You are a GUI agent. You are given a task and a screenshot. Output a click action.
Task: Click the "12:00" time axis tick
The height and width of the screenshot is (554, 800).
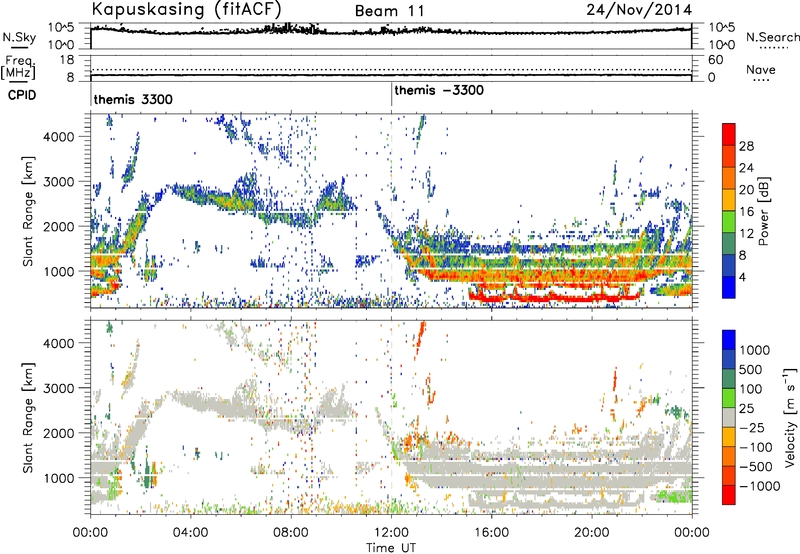[x=391, y=533]
